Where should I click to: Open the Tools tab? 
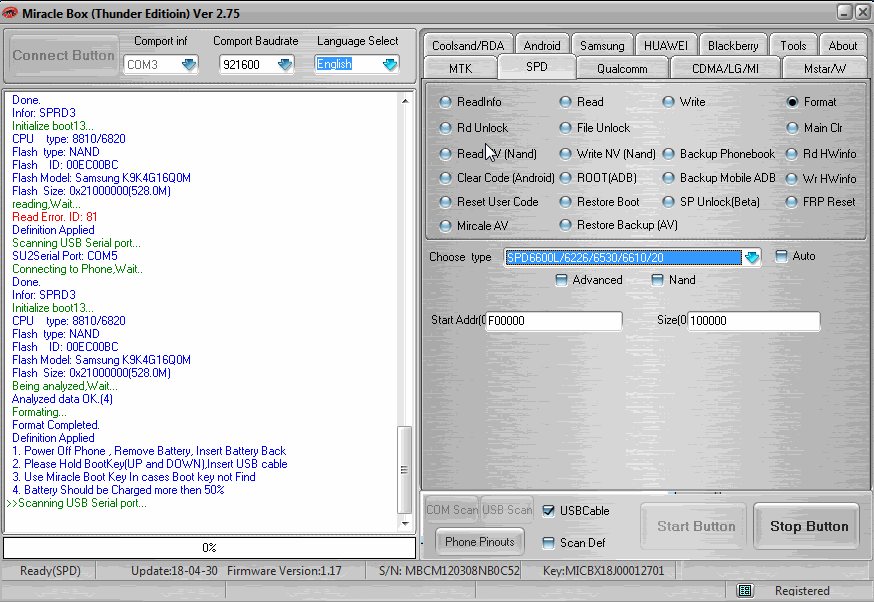(x=793, y=46)
